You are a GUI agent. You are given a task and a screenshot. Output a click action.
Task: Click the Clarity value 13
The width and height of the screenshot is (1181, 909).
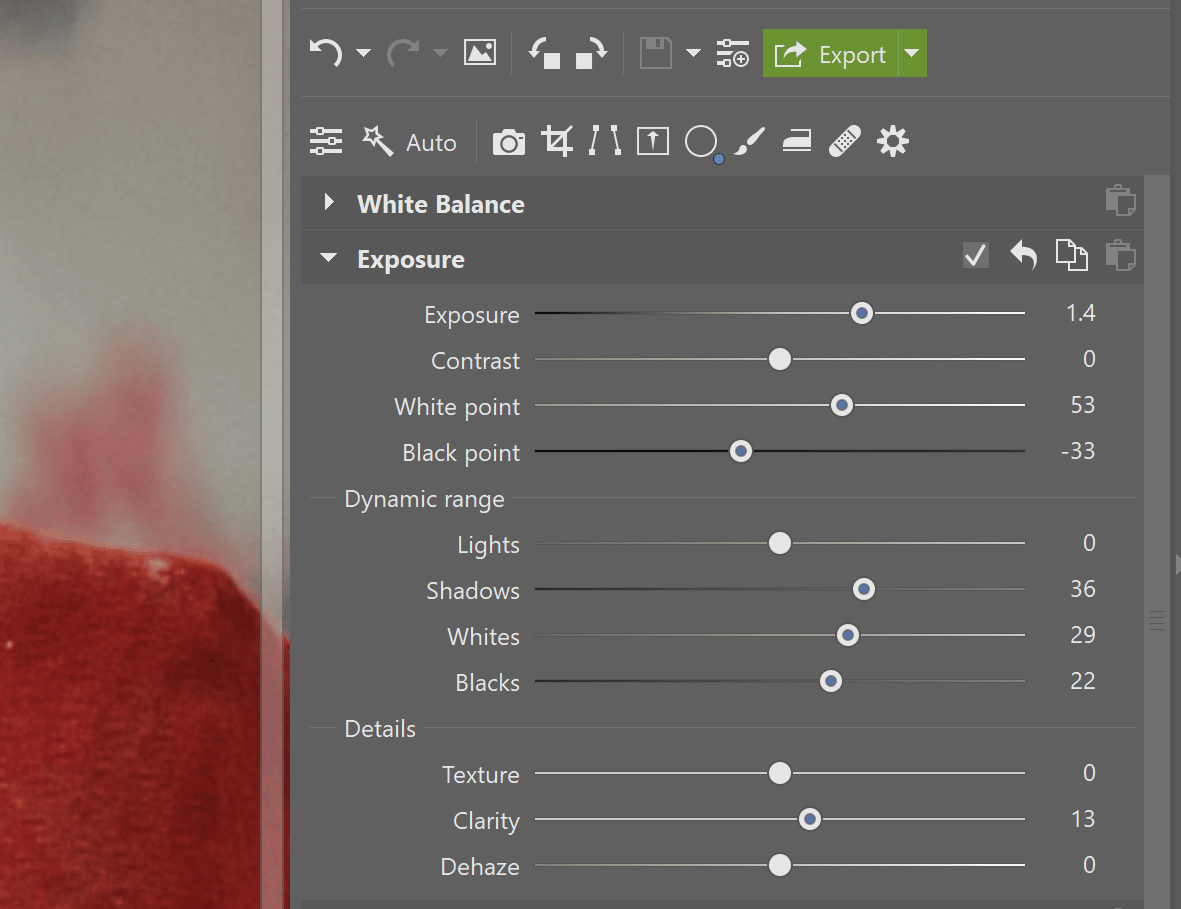[x=1083, y=819]
